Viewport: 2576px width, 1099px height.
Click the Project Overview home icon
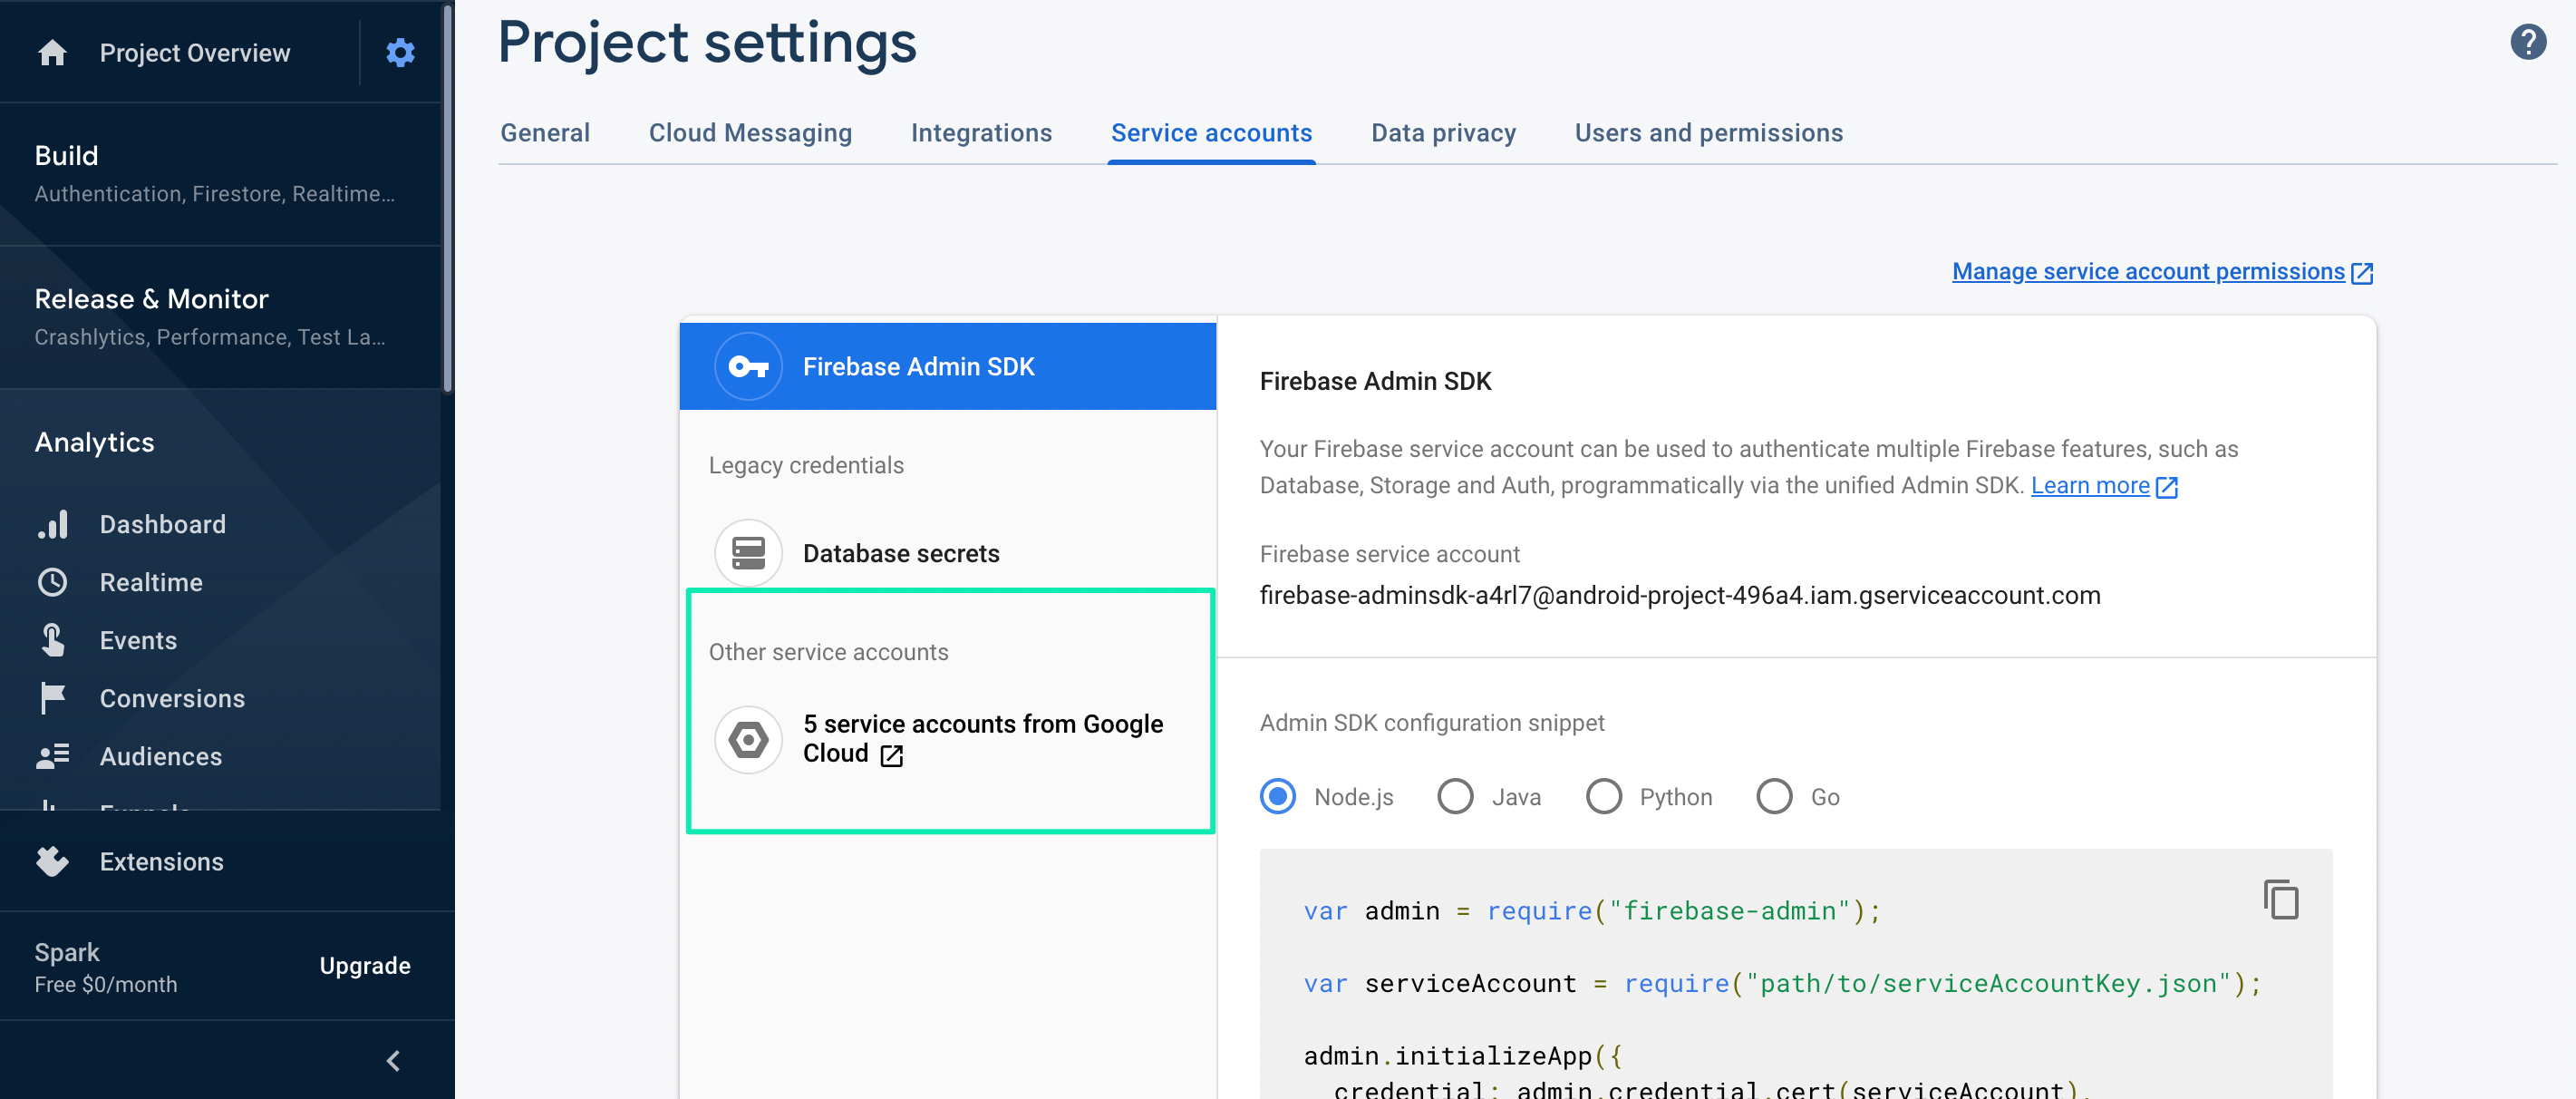(52, 52)
